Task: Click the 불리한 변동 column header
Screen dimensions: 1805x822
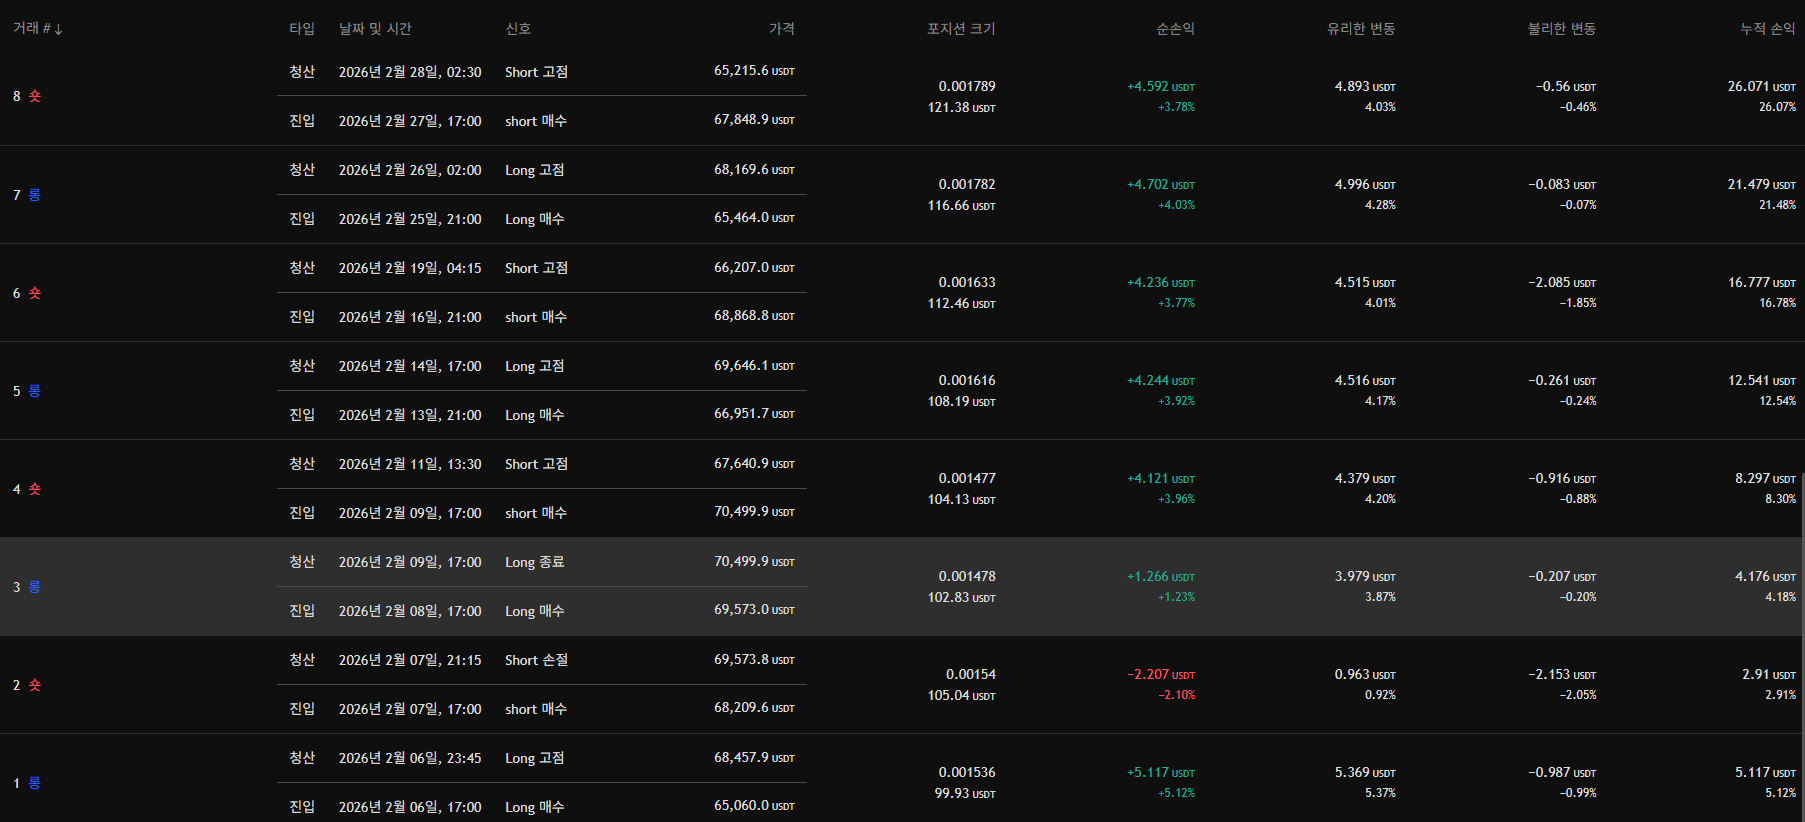Action: click(1561, 29)
